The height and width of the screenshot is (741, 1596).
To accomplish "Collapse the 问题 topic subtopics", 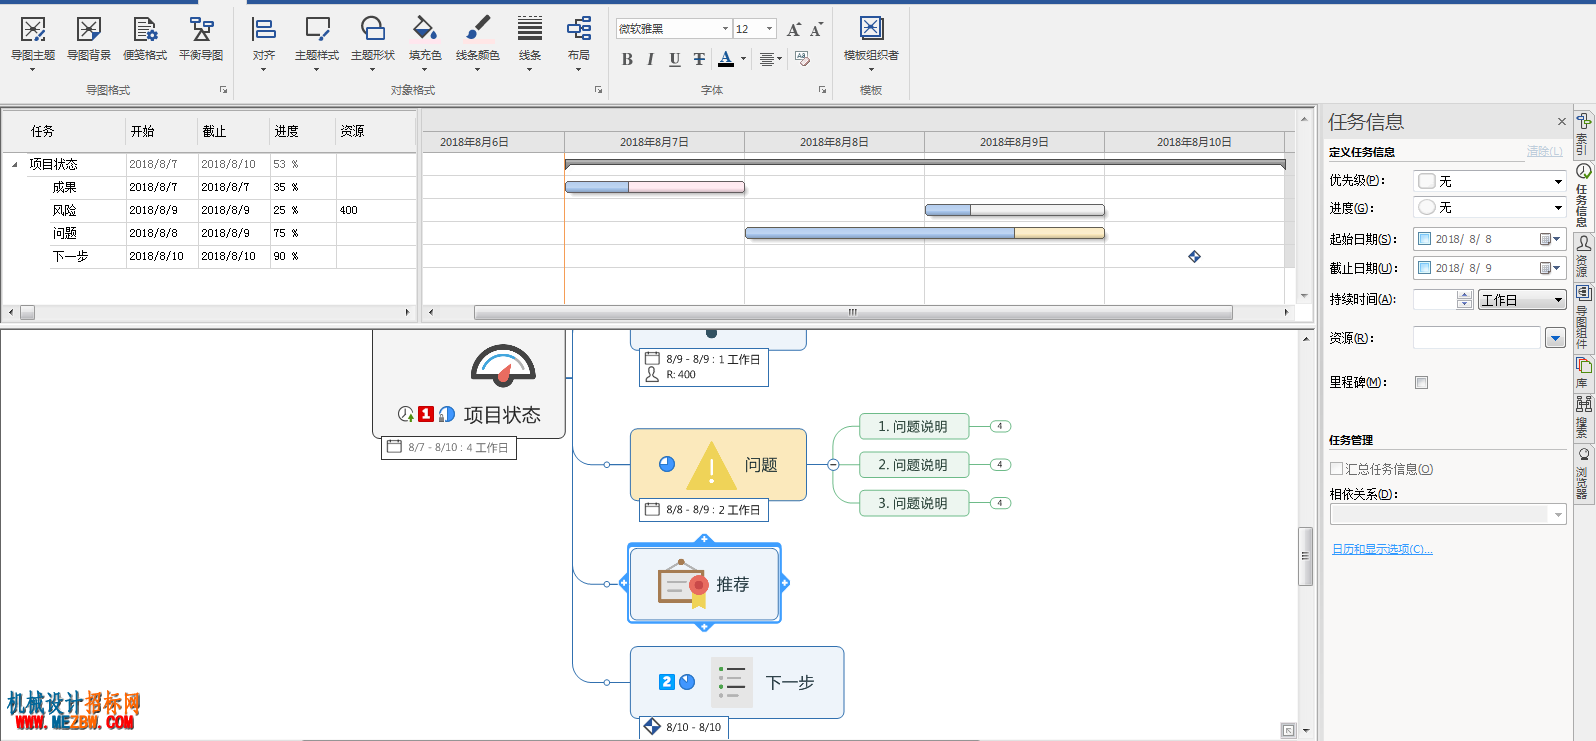I will [x=833, y=465].
